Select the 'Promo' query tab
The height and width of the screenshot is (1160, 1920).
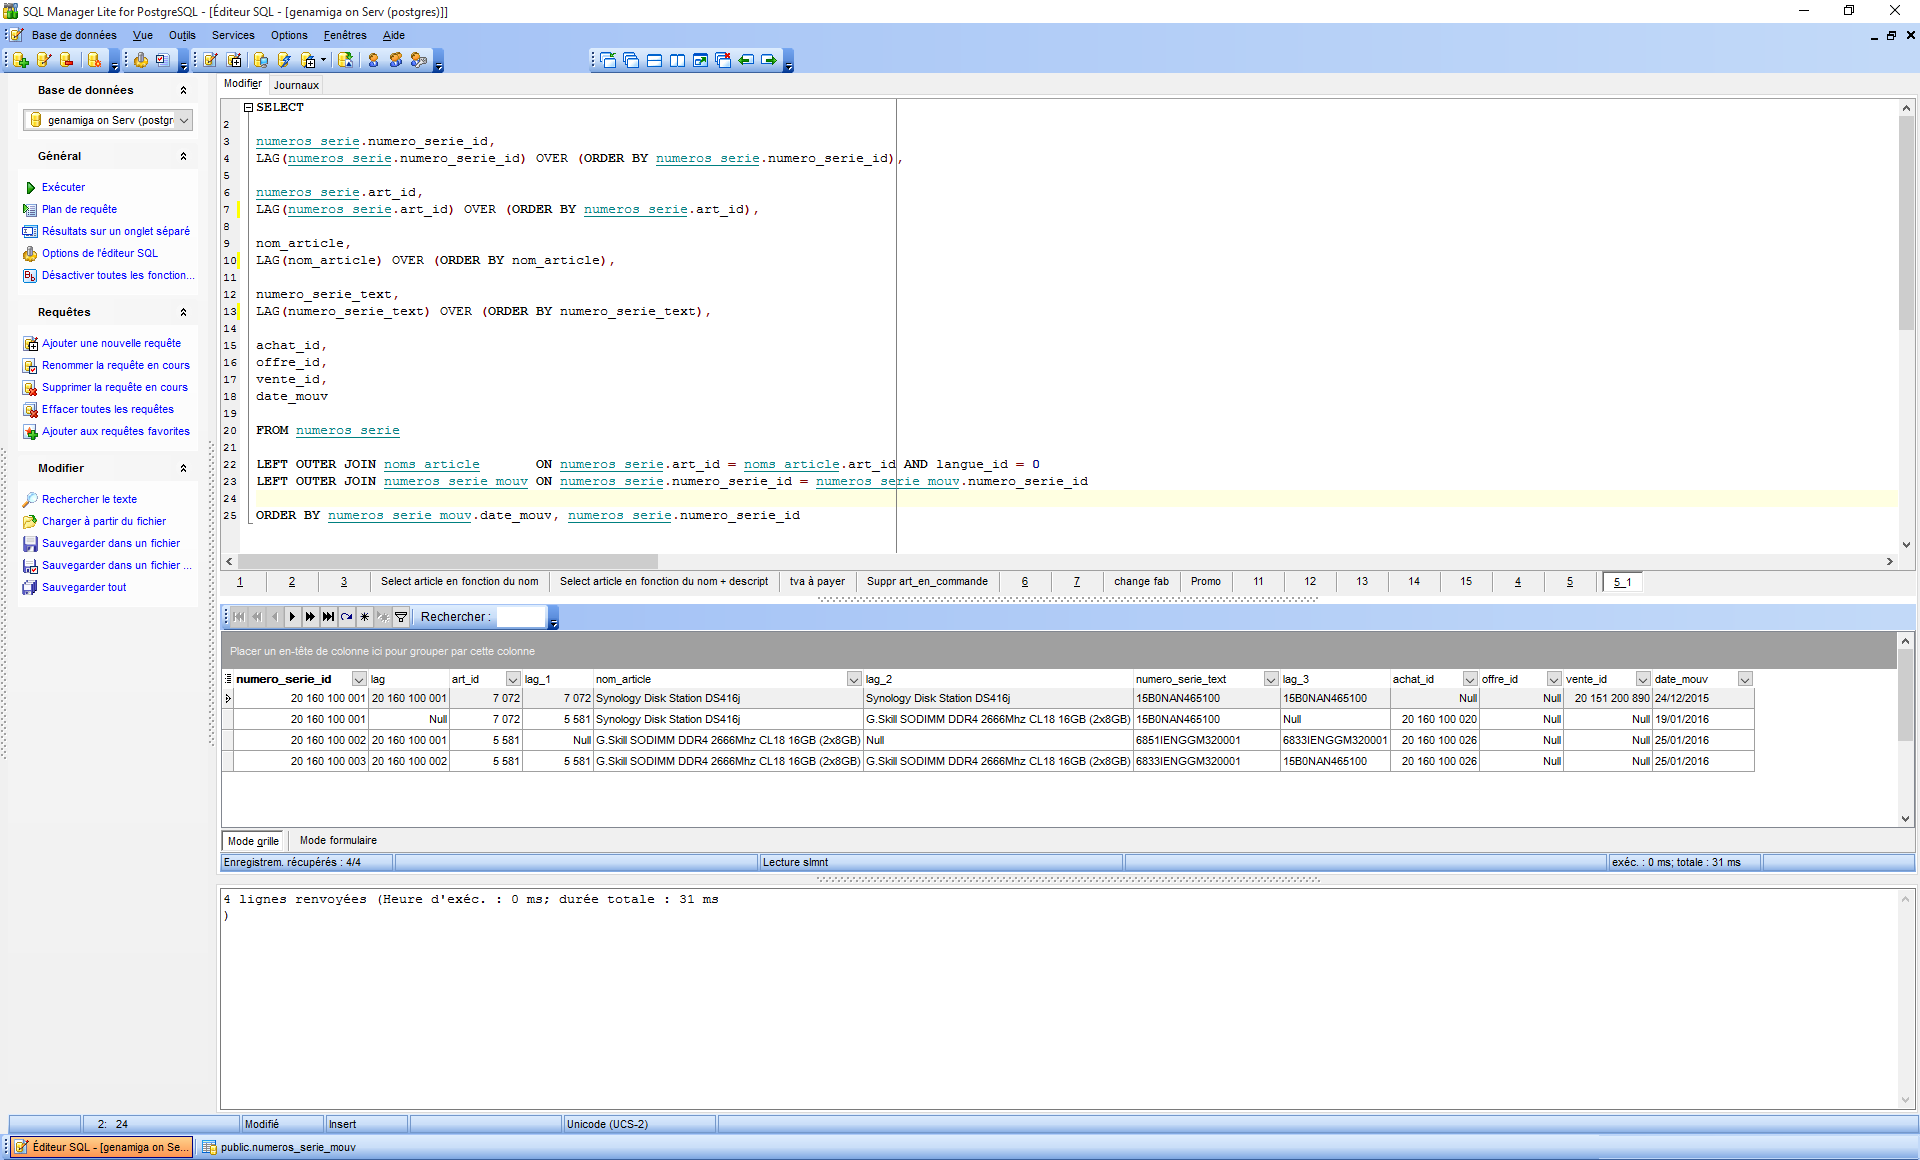tap(1206, 581)
